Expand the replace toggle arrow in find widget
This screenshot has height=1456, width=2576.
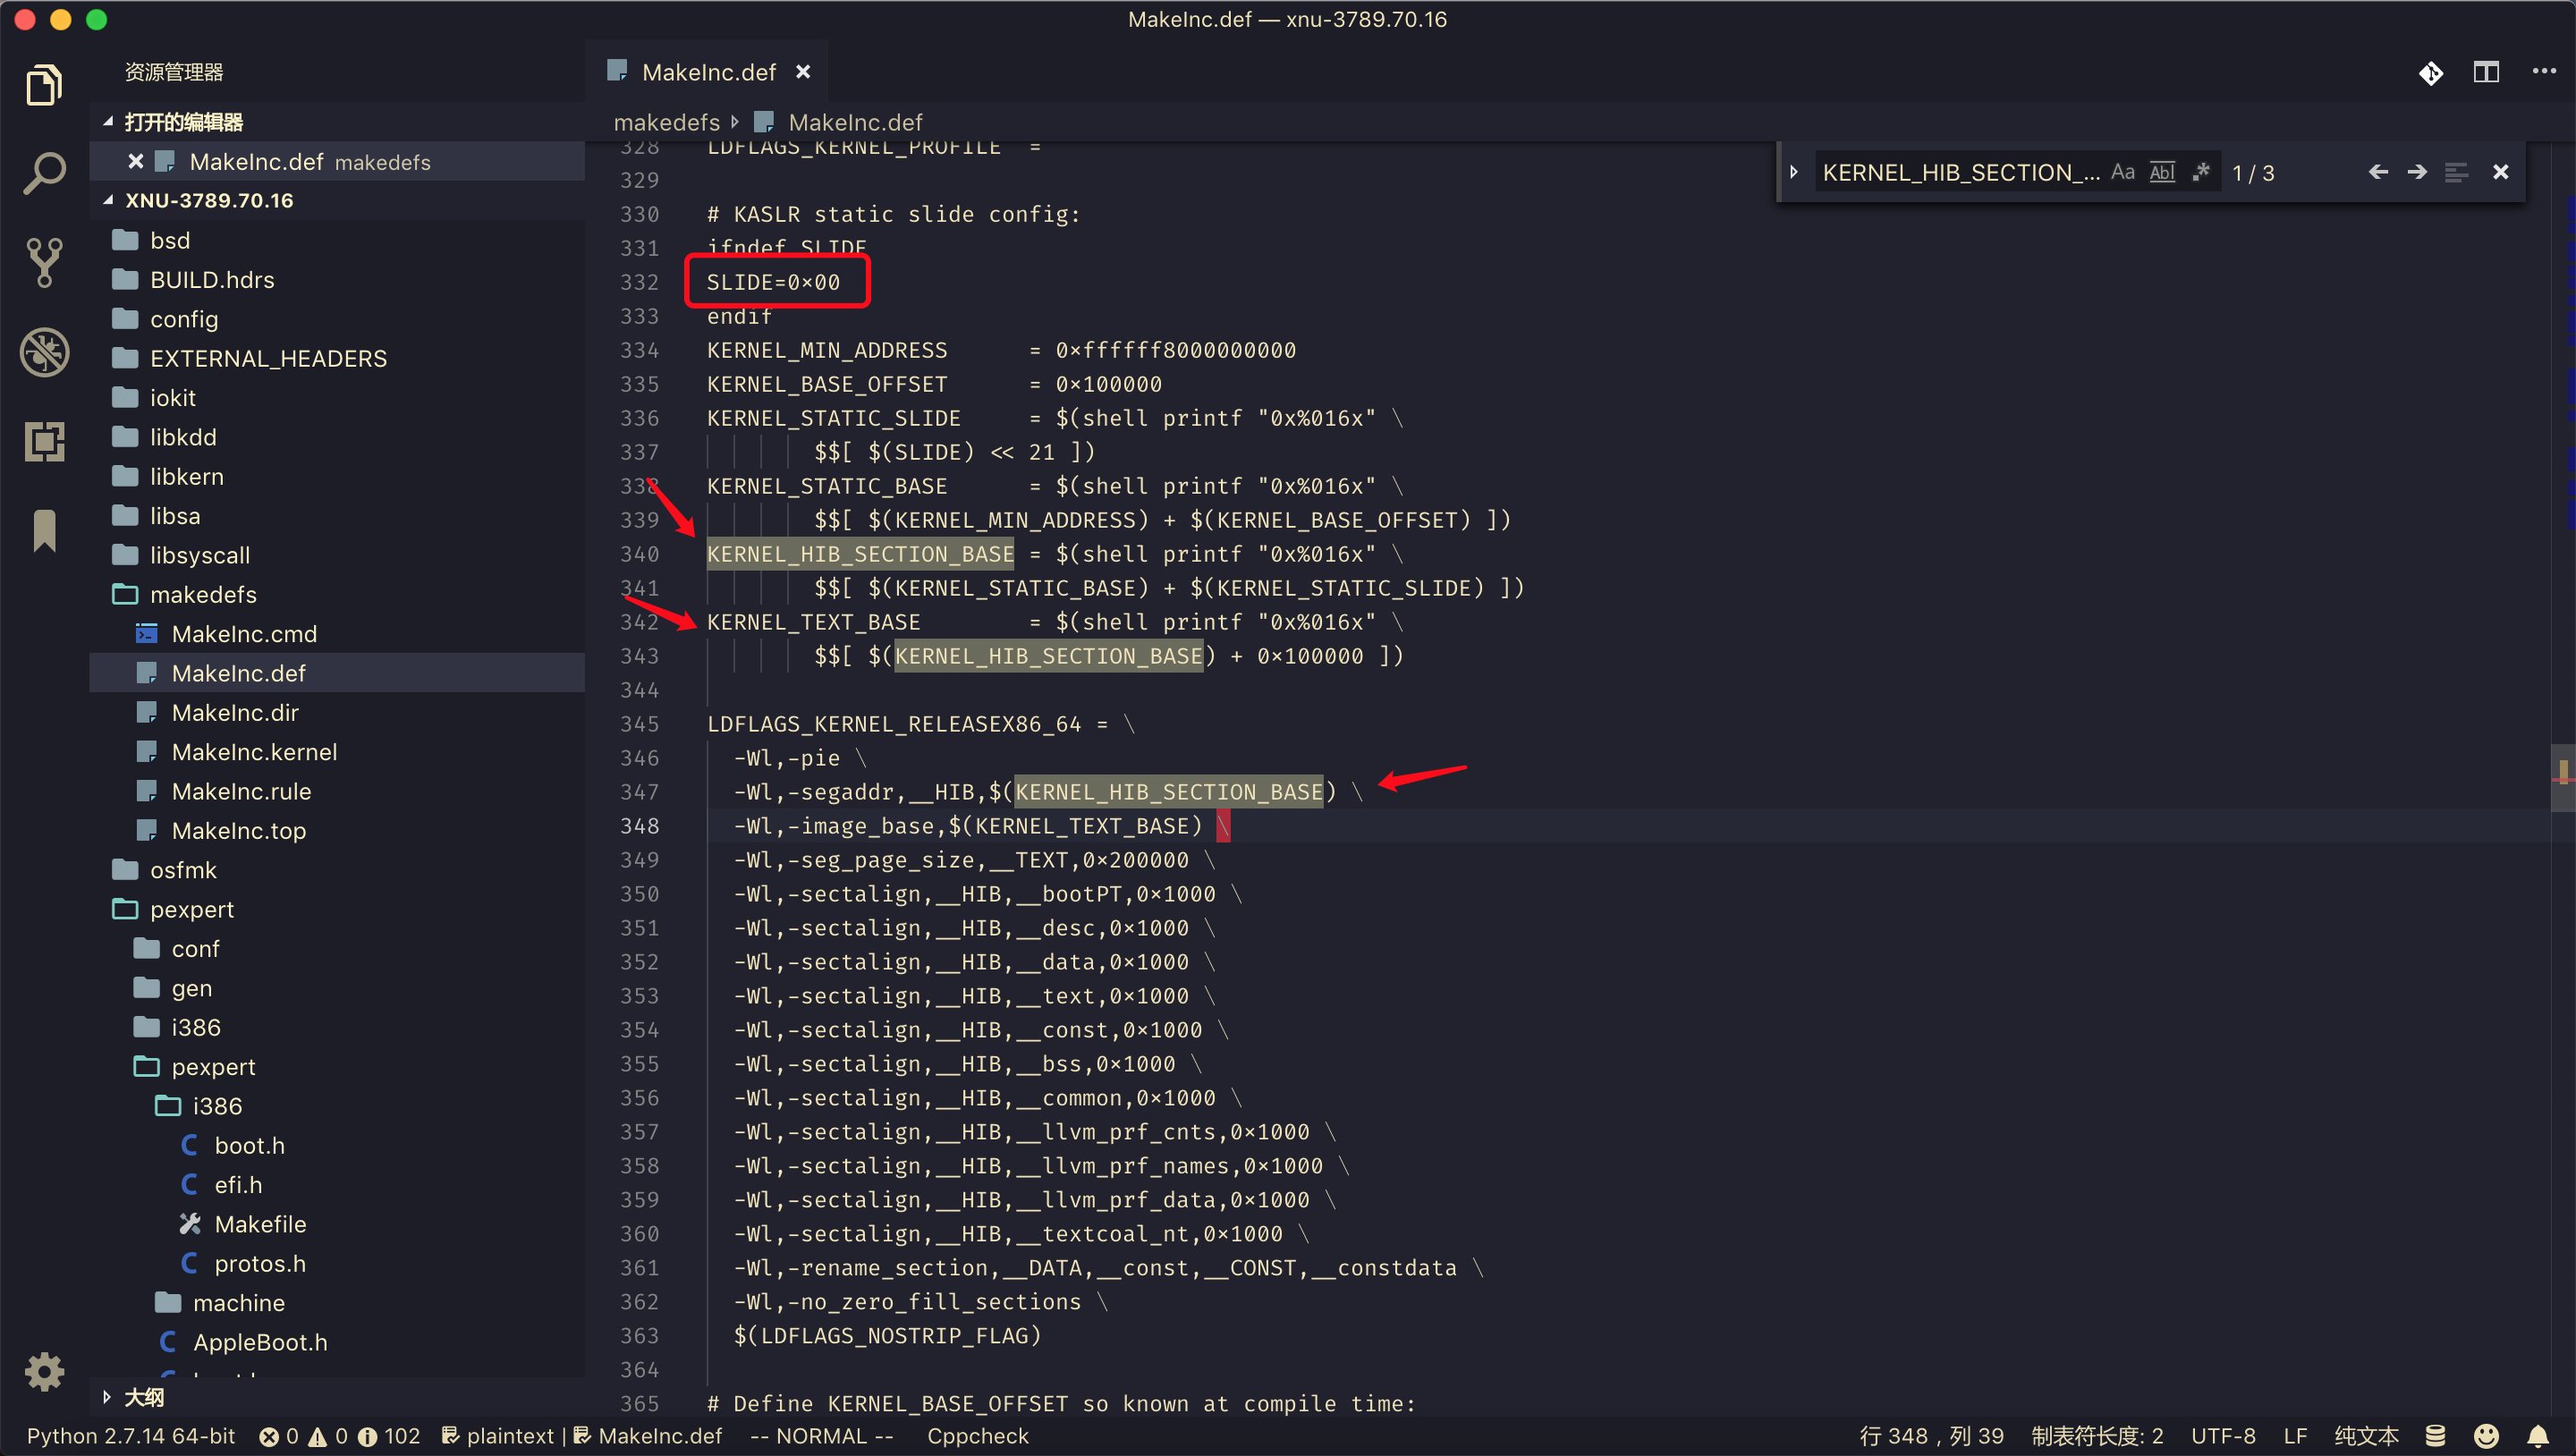coord(1794,172)
